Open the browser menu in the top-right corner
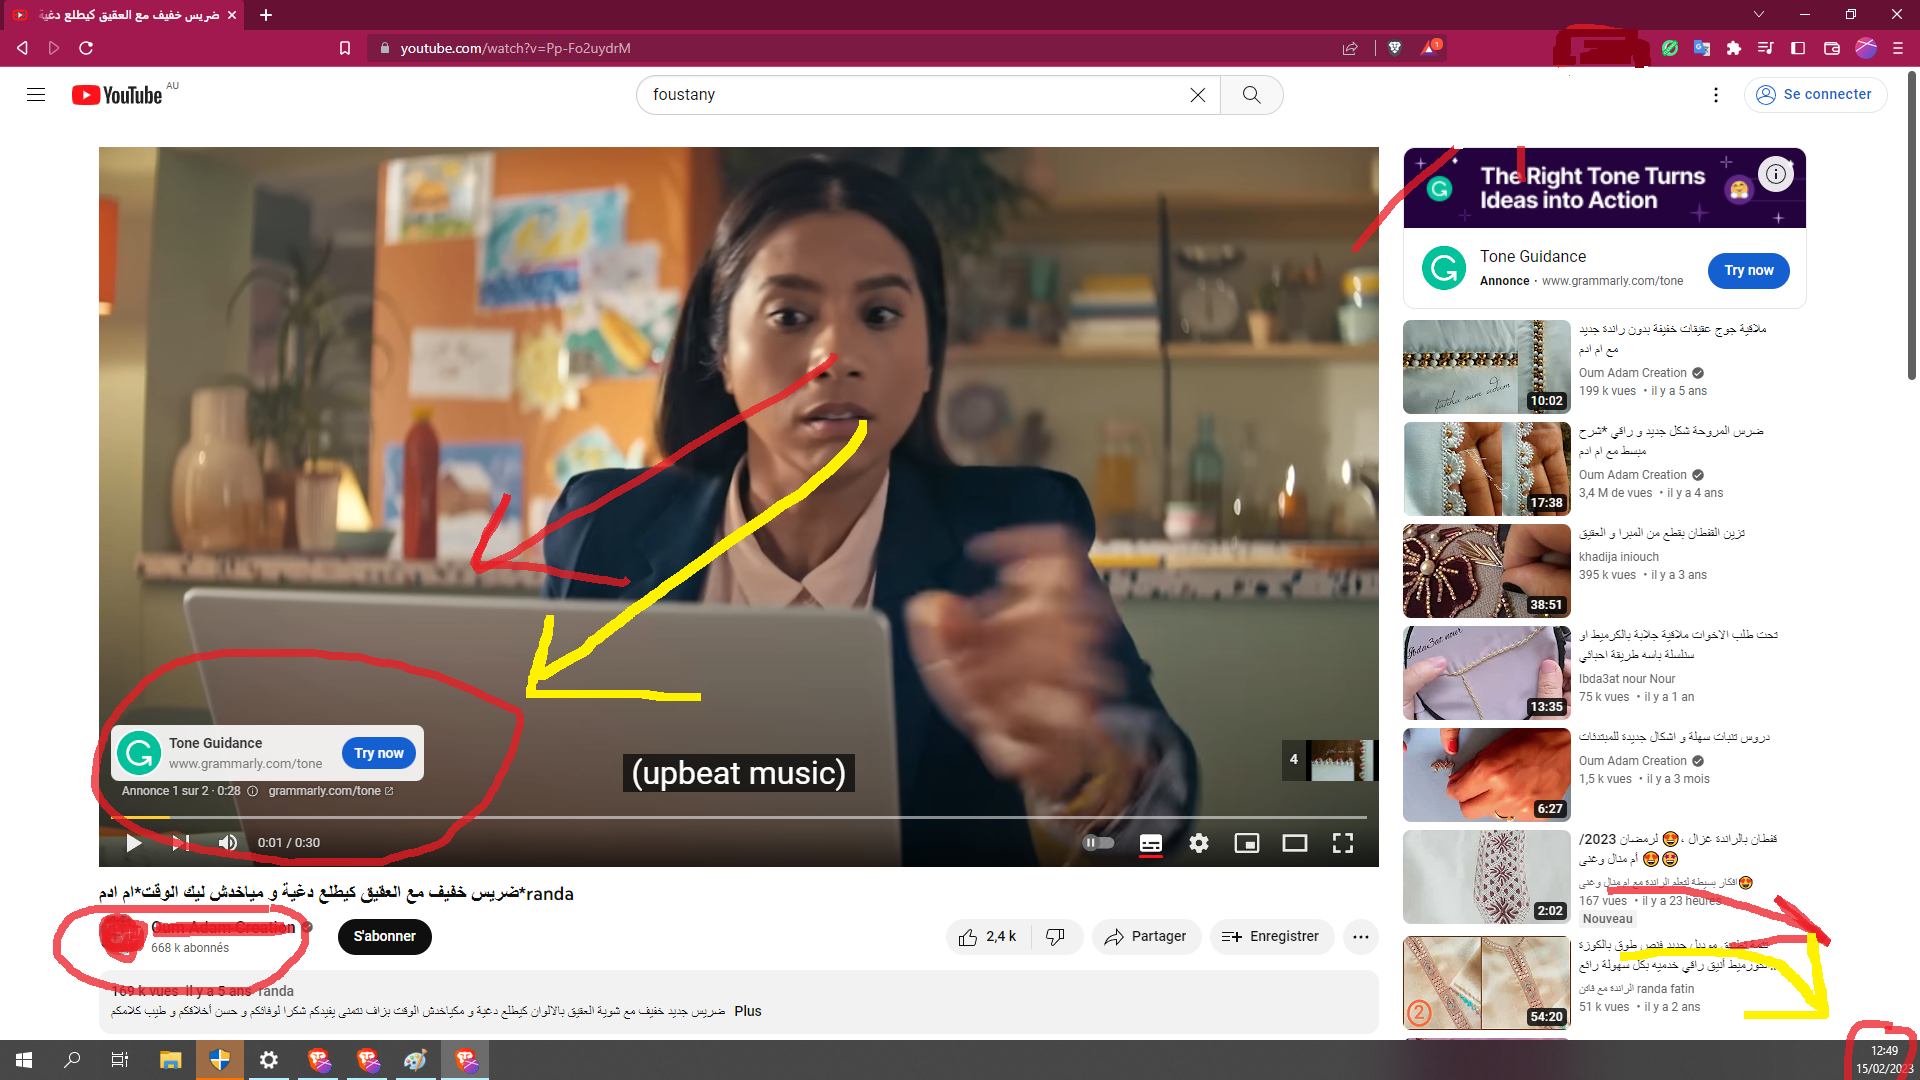 [1898, 47]
